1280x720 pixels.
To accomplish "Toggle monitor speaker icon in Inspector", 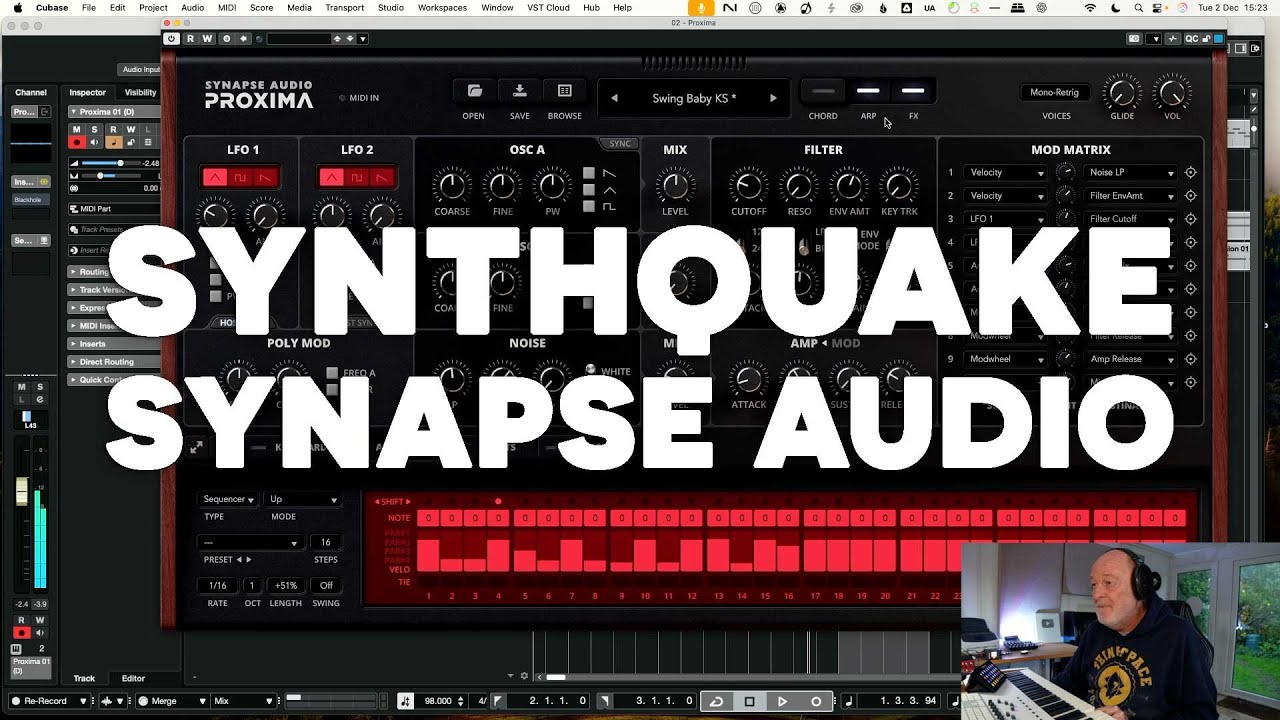I will click(95, 143).
